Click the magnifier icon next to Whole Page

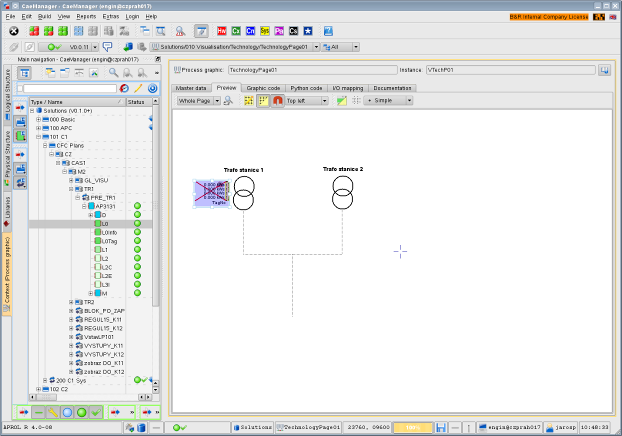click(x=228, y=100)
